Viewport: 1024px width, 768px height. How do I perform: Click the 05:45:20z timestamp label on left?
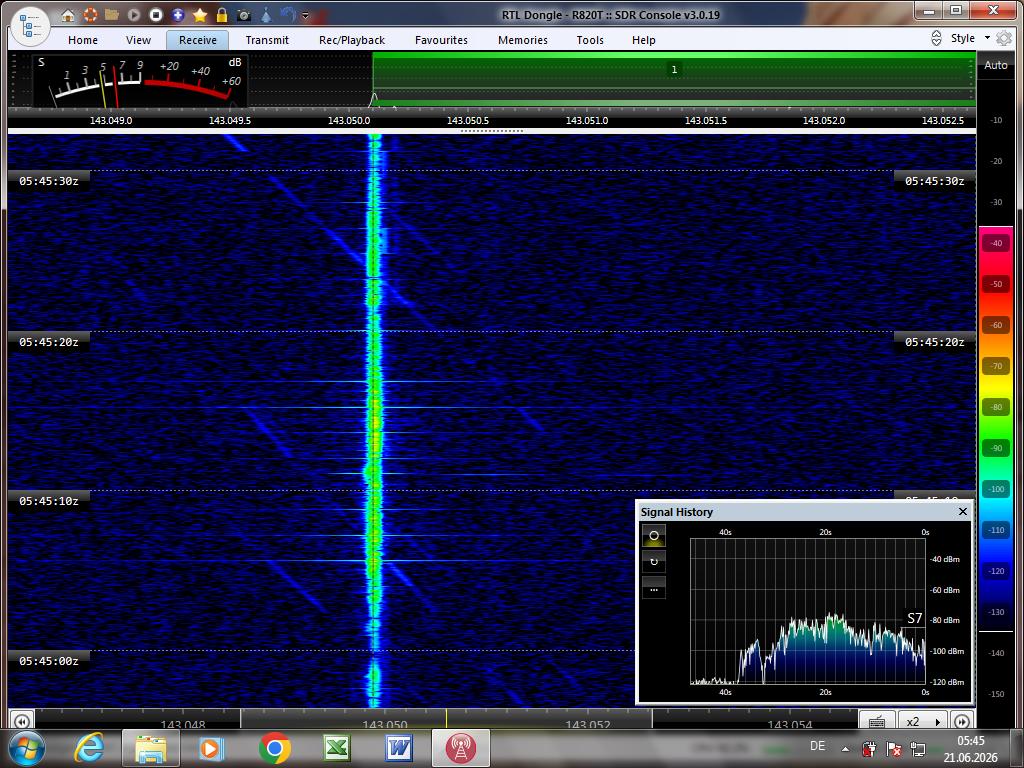coord(49,342)
